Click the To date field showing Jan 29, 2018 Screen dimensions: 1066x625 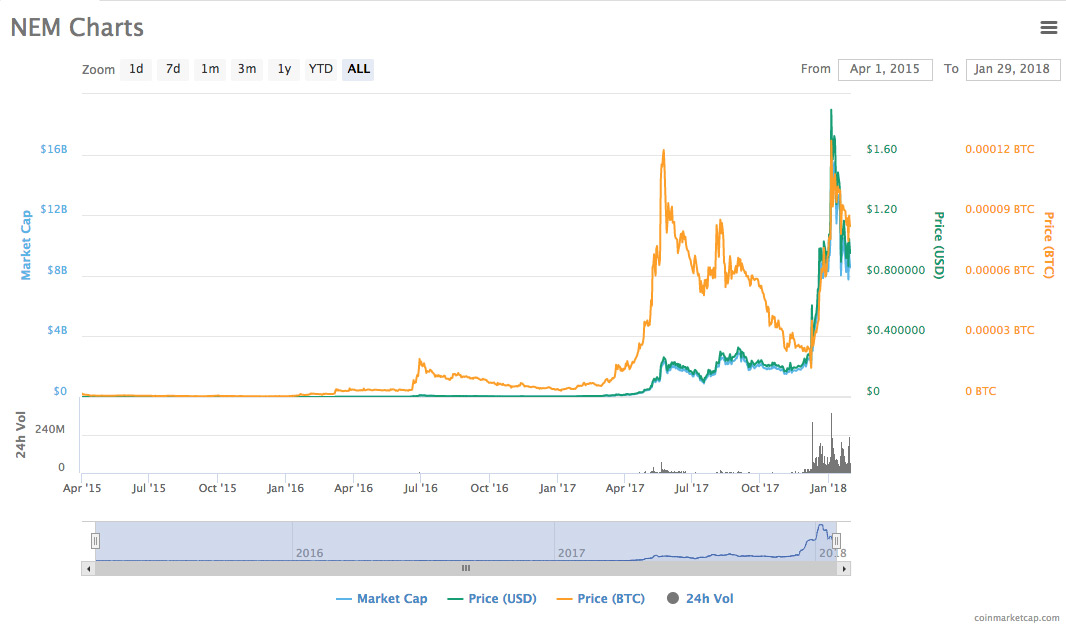(x=1012, y=69)
